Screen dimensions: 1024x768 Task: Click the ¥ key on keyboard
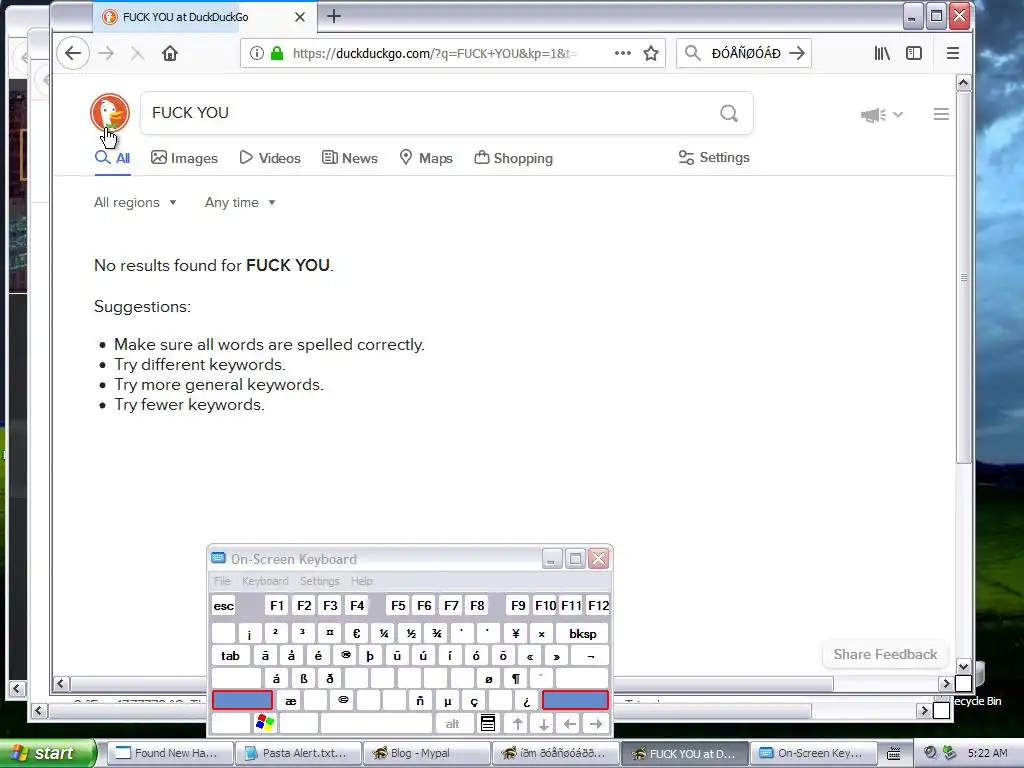(x=515, y=633)
